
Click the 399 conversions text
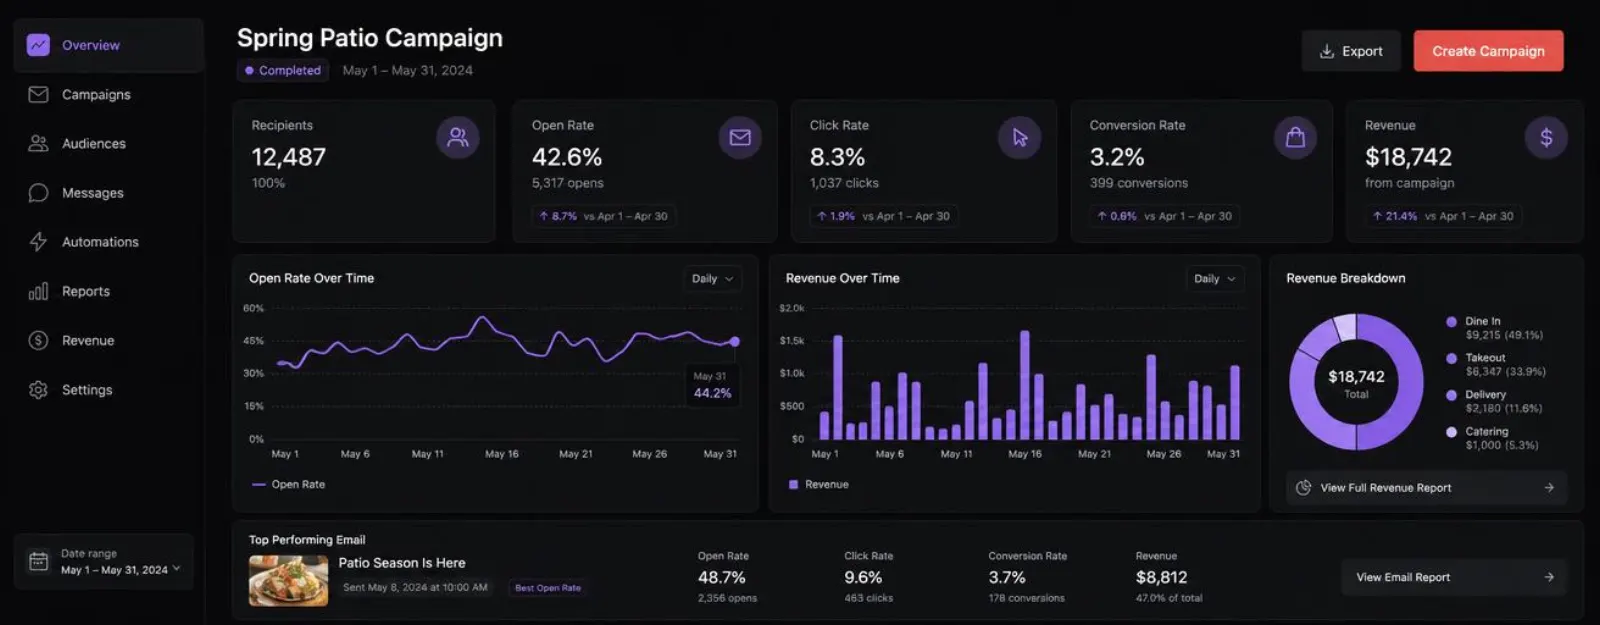click(x=1139, y=183)
